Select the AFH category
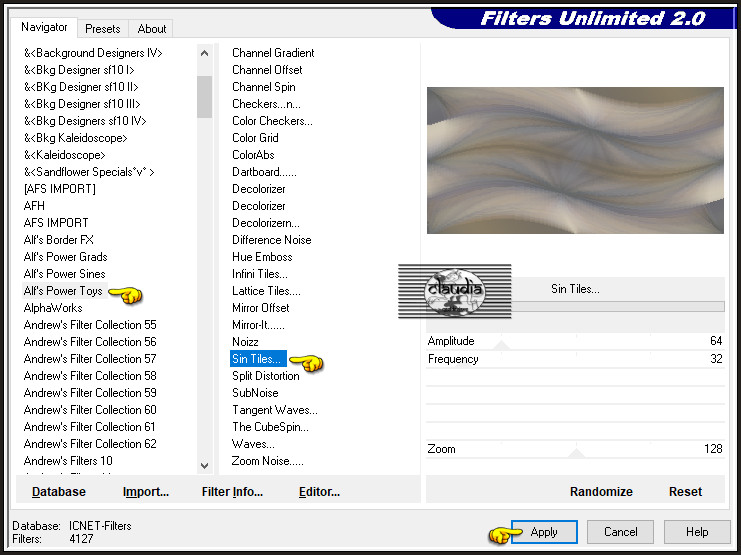 tap(34, 206)
